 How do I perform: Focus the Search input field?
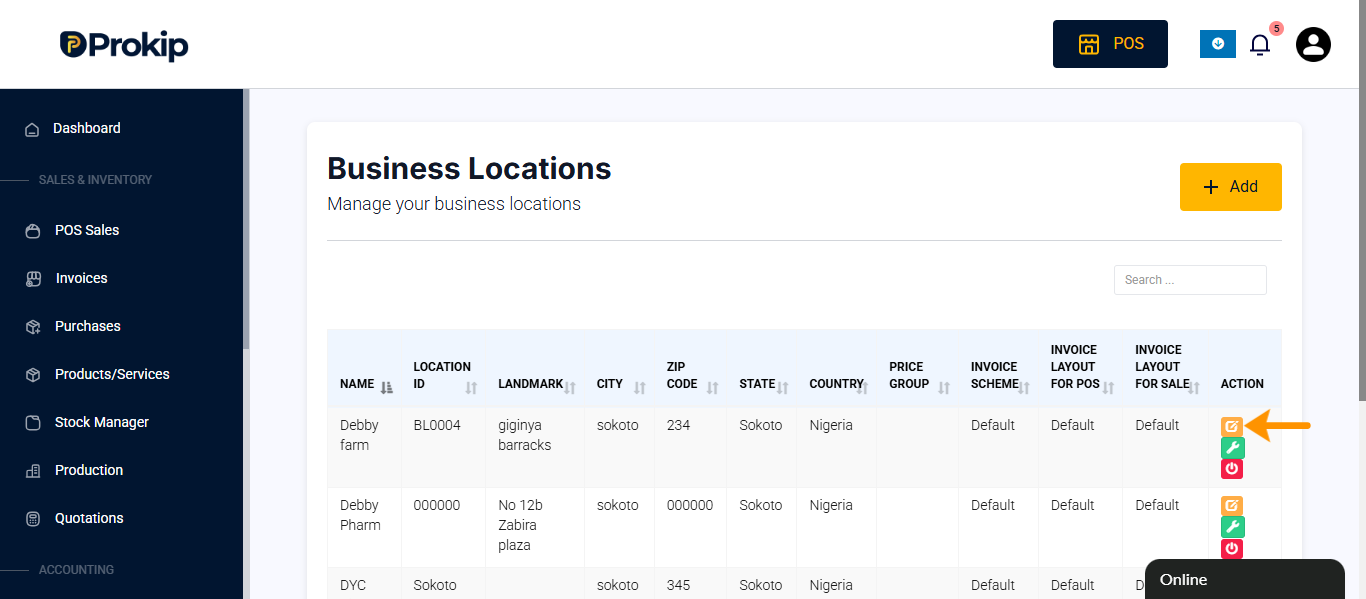tap(1190, 280)
